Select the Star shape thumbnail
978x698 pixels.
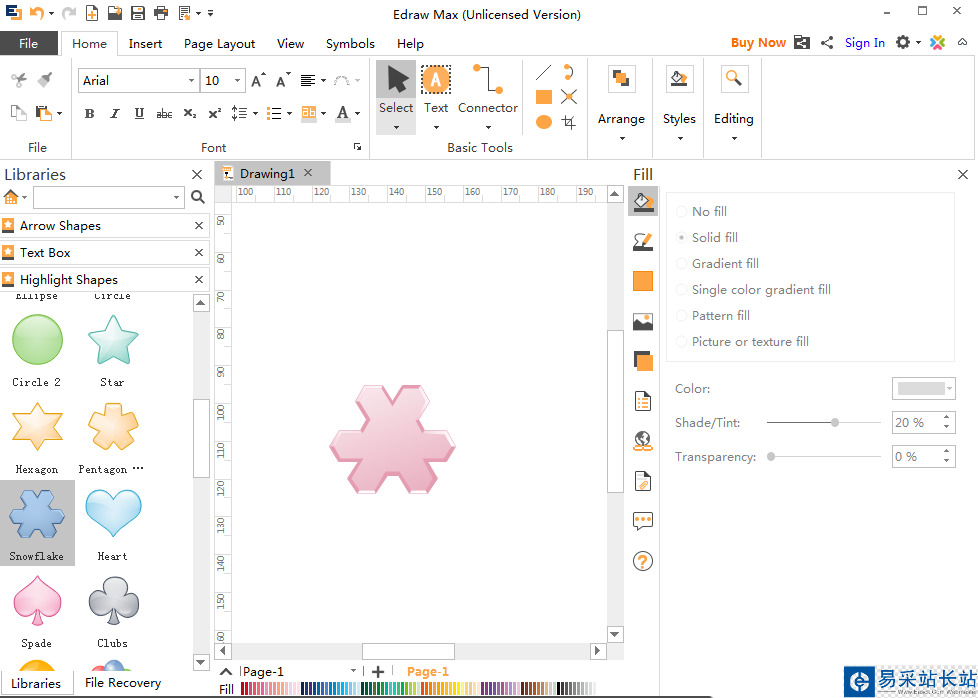(113, 339)
